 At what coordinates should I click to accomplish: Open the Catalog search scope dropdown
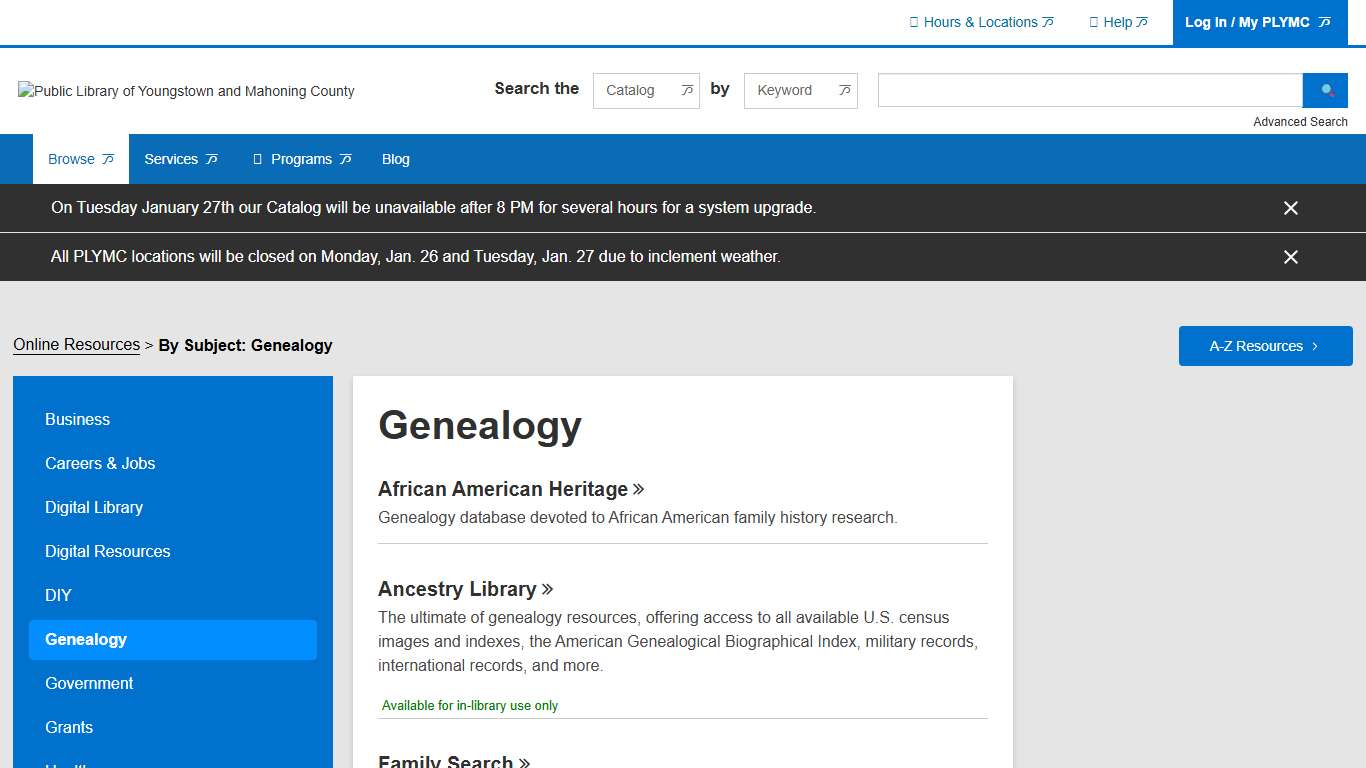coord(645,90)
